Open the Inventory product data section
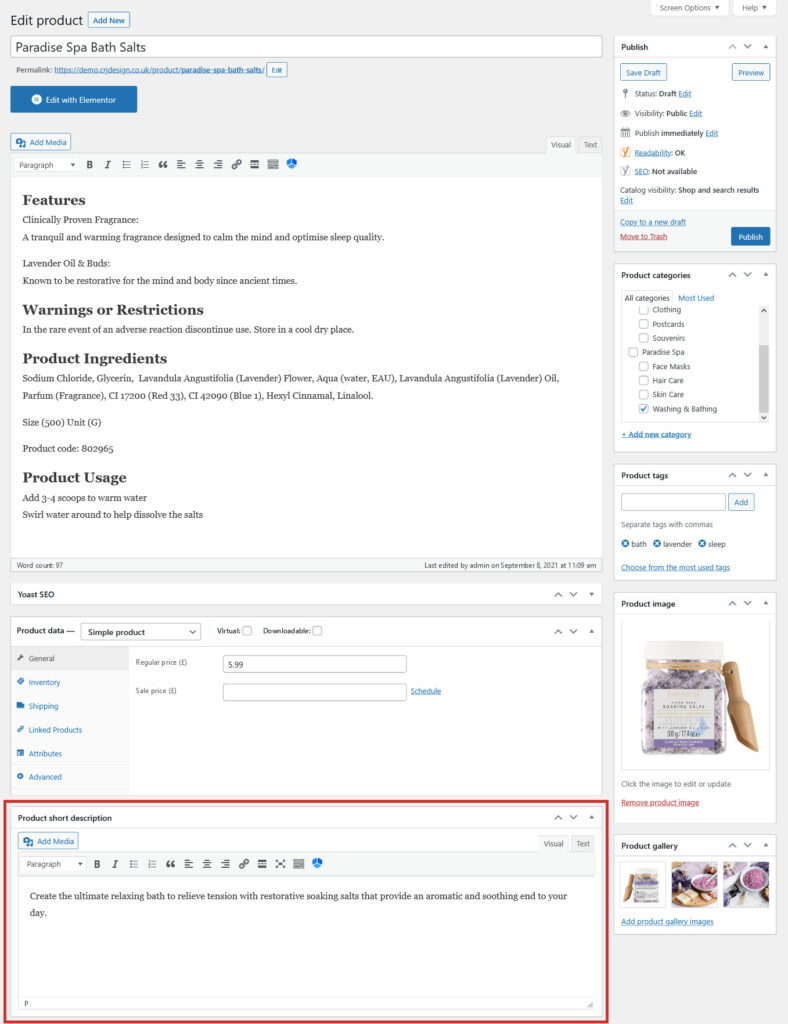788x1024 pixels. pos(44,682)
